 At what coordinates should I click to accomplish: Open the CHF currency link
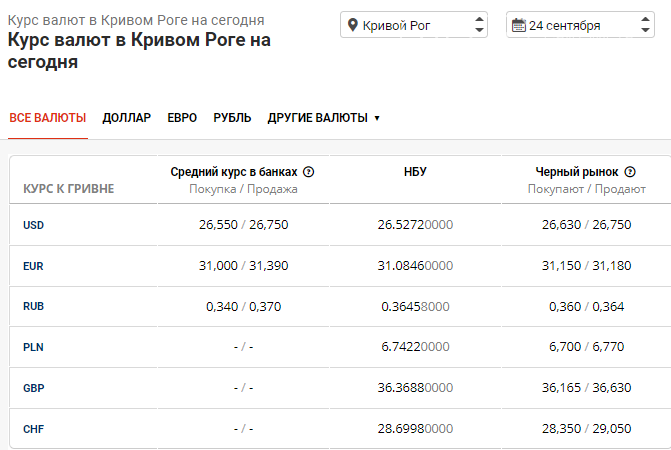click(x=33, y=430)
